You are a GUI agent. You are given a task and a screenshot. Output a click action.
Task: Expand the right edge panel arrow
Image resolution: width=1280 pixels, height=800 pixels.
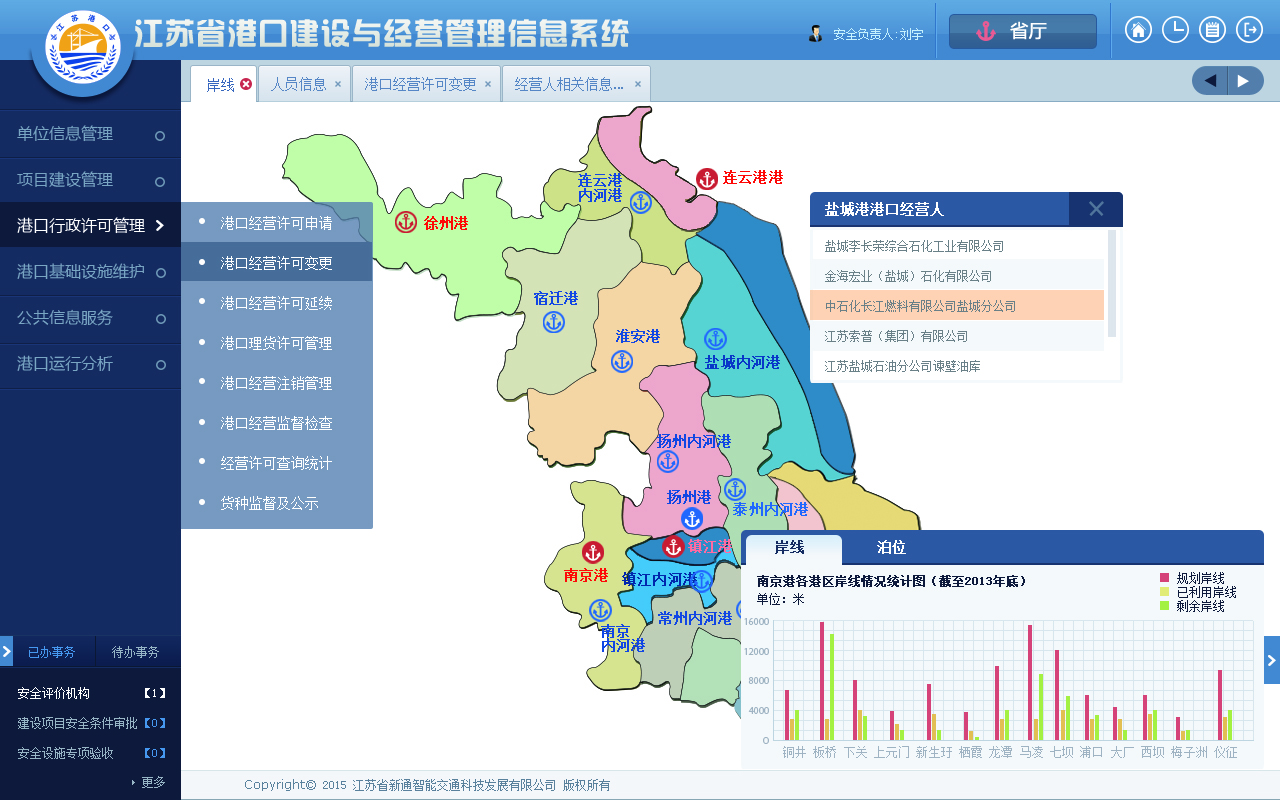1271,660
